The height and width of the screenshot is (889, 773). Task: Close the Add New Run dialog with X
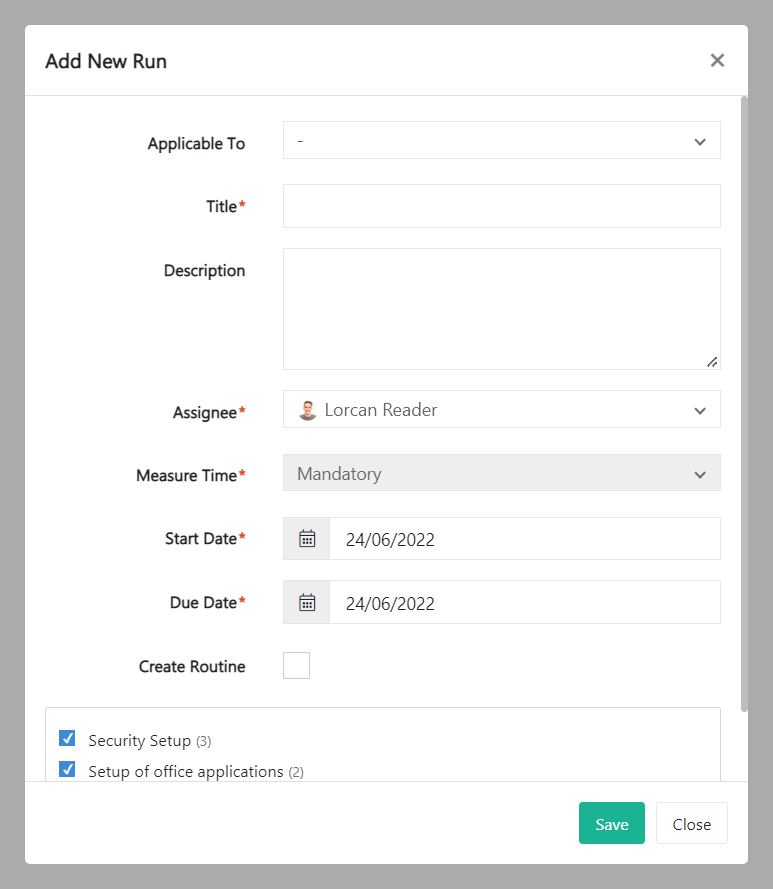pos(717,61)
